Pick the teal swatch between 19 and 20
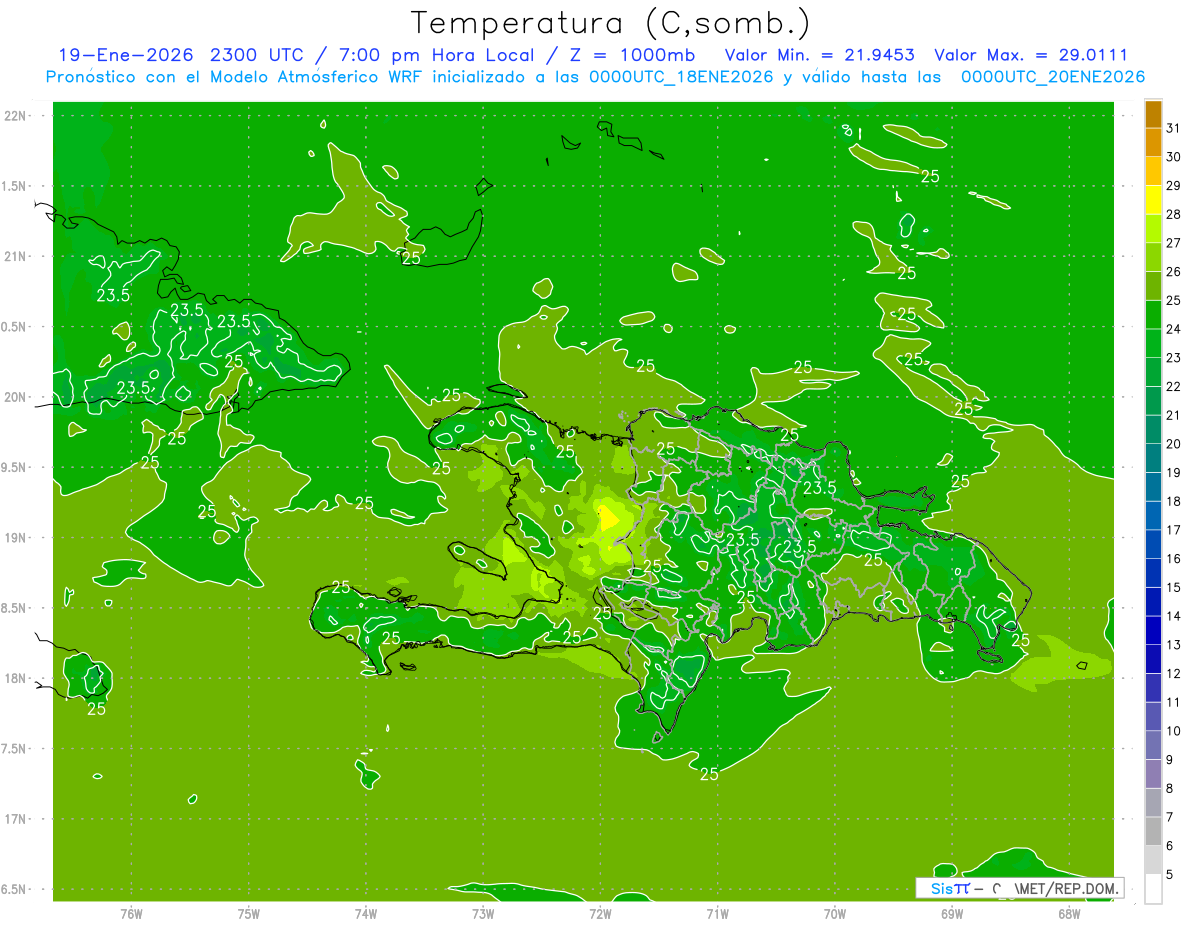 pos(1153,459)
